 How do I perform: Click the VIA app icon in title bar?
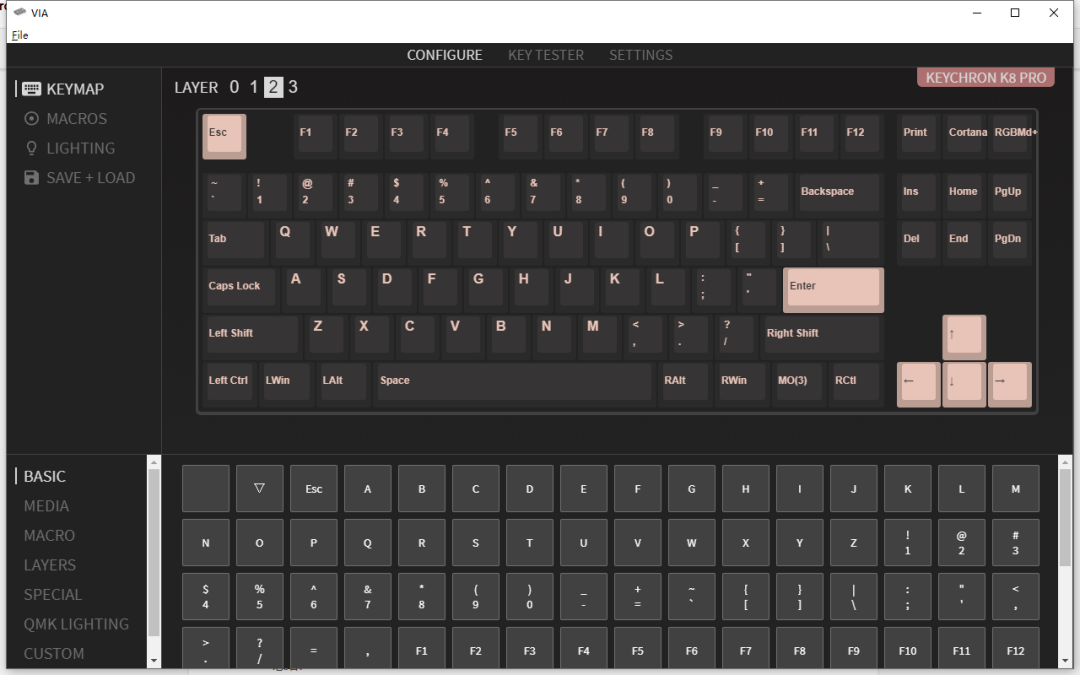click(20, 12)
